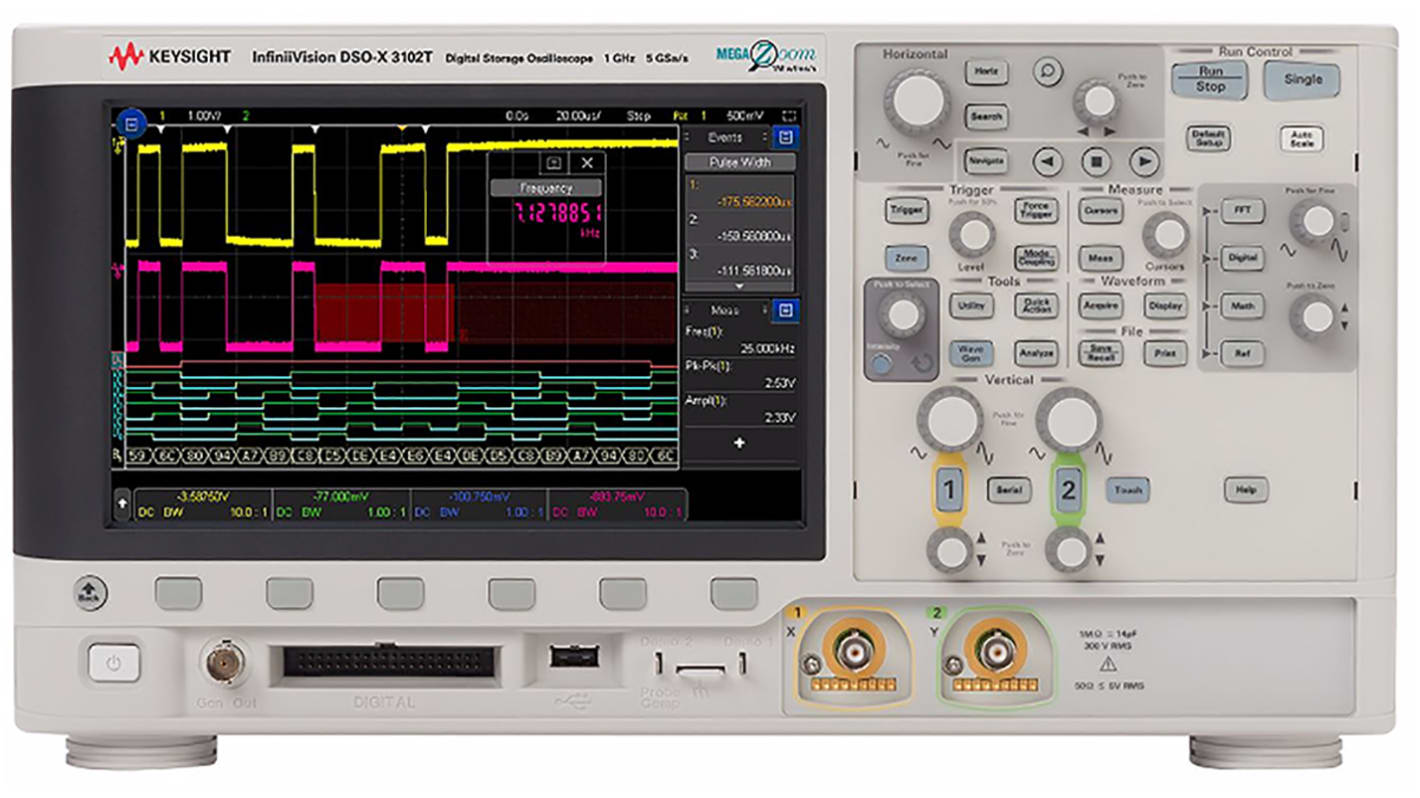Close the Frequency counter popup
Image resolution: width=1420 pixels, height=798 pixels.
587,162
